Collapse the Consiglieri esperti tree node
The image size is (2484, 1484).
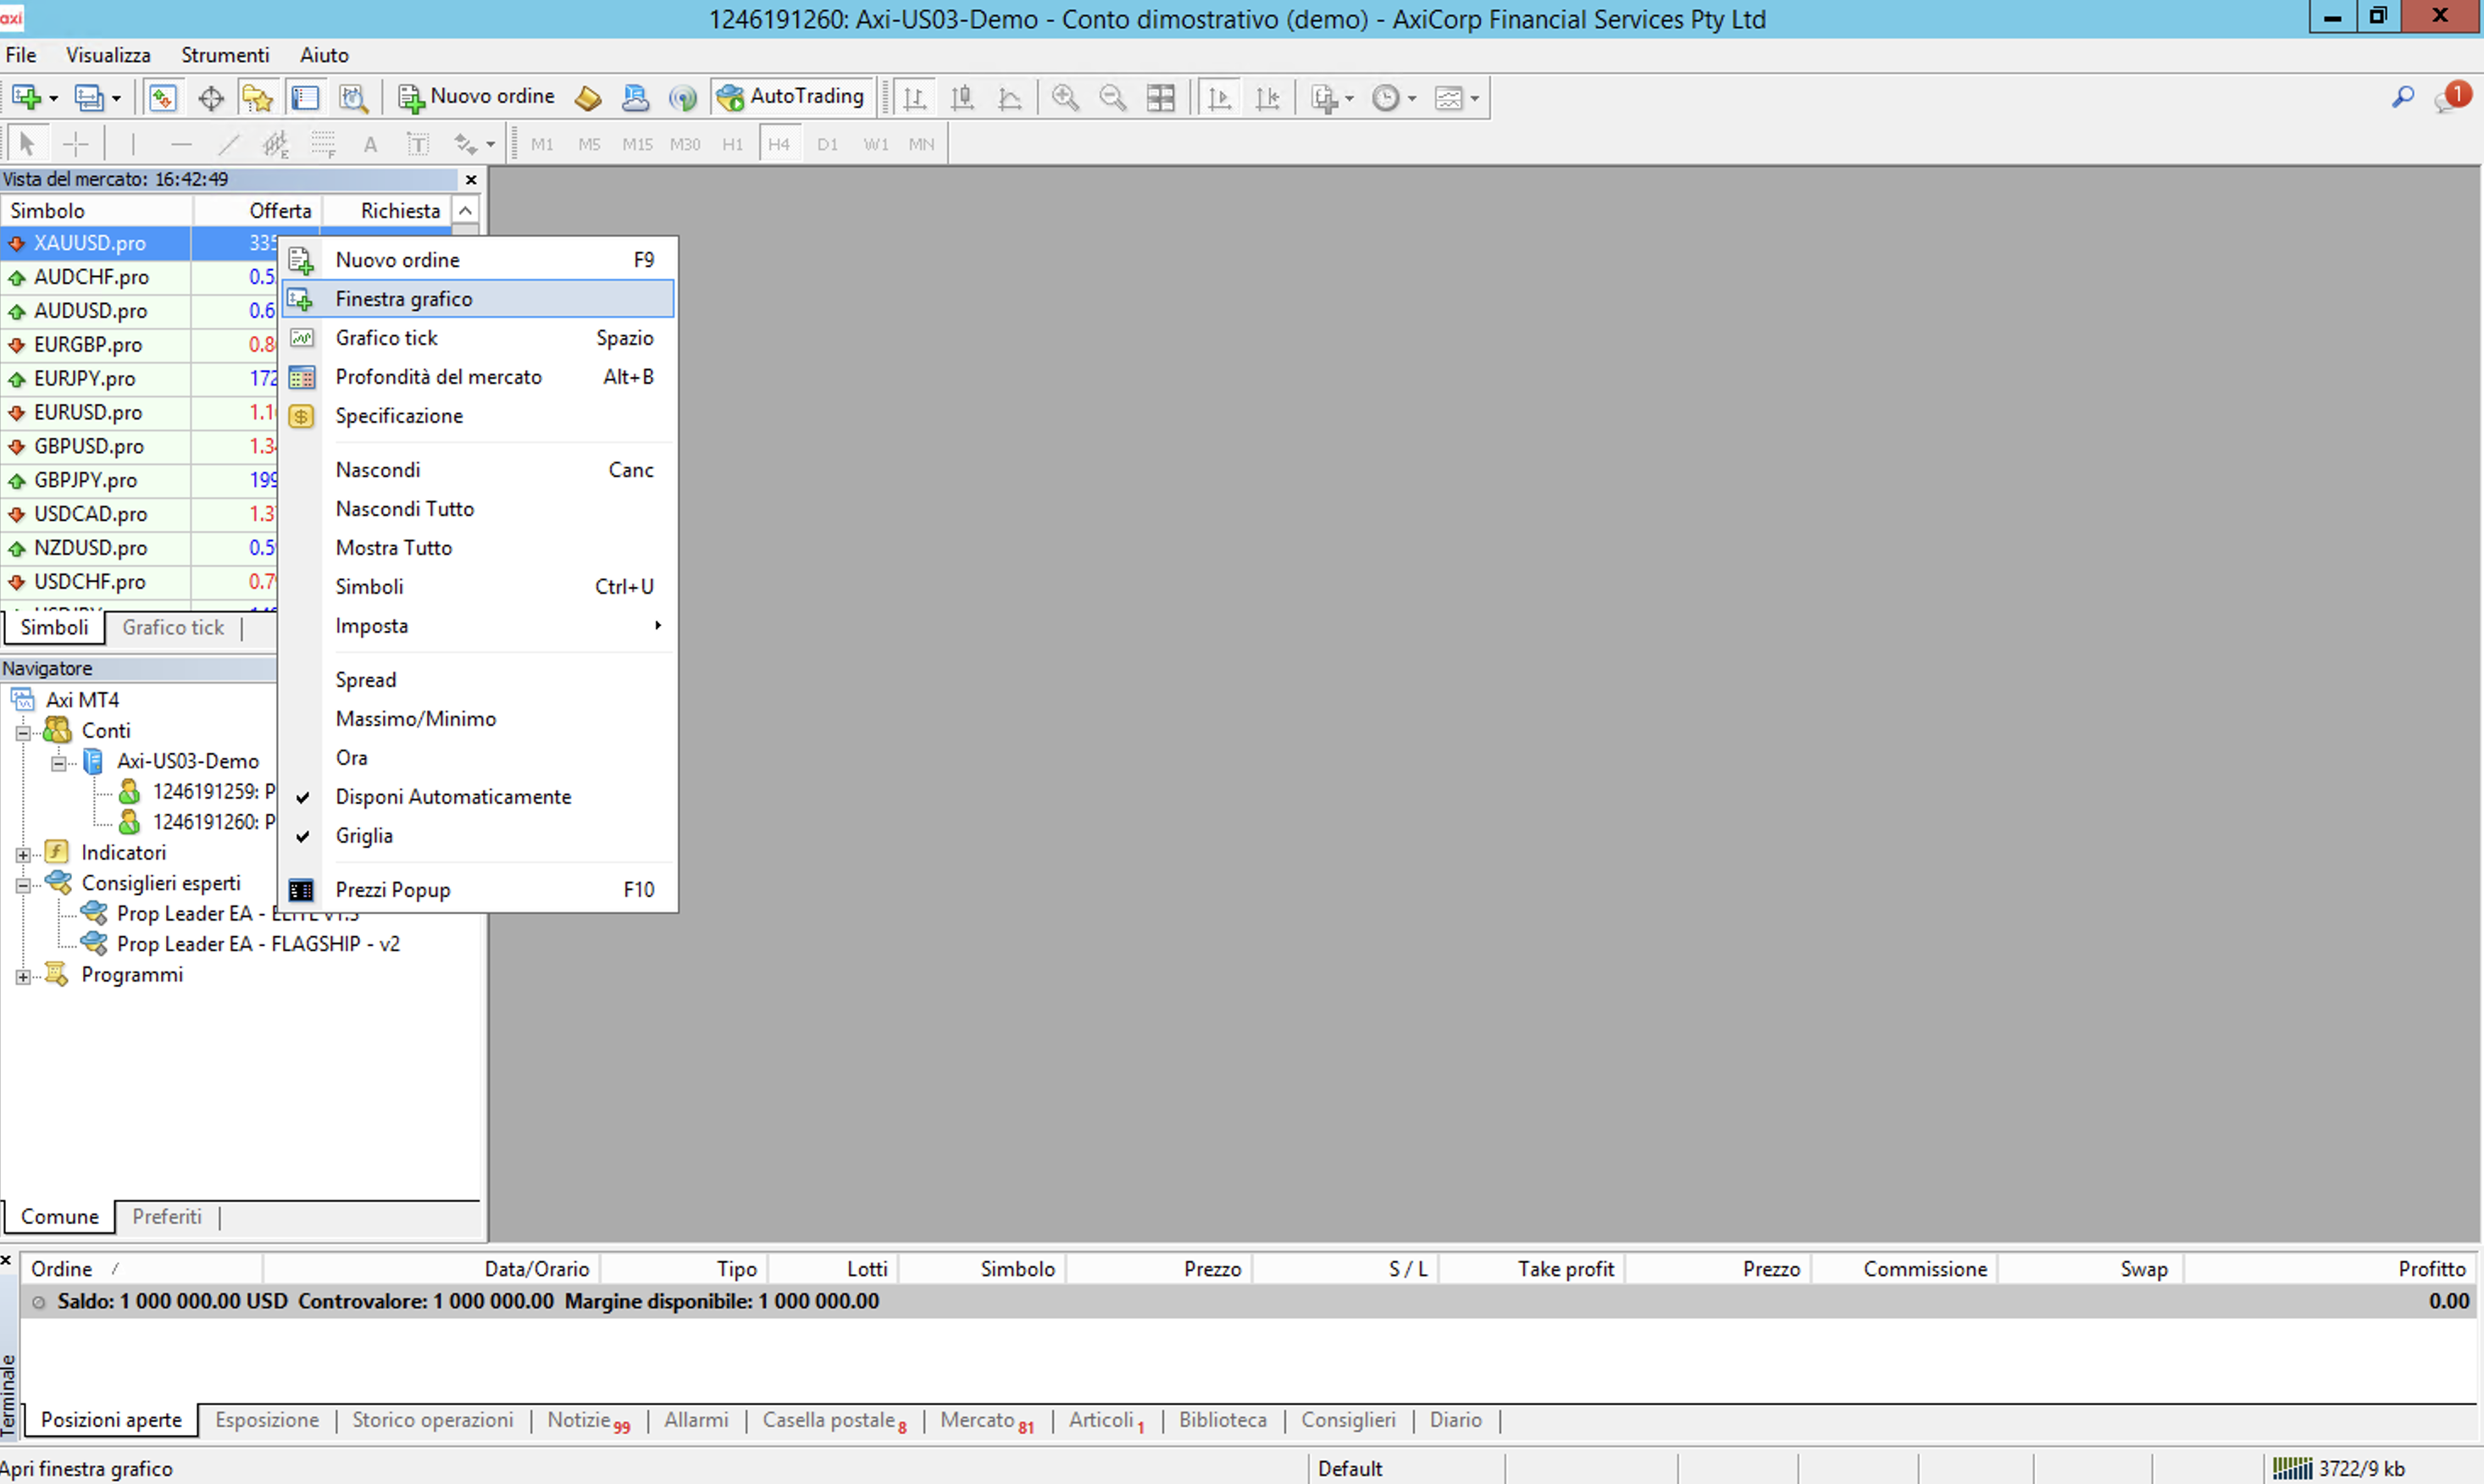point(23,885)
